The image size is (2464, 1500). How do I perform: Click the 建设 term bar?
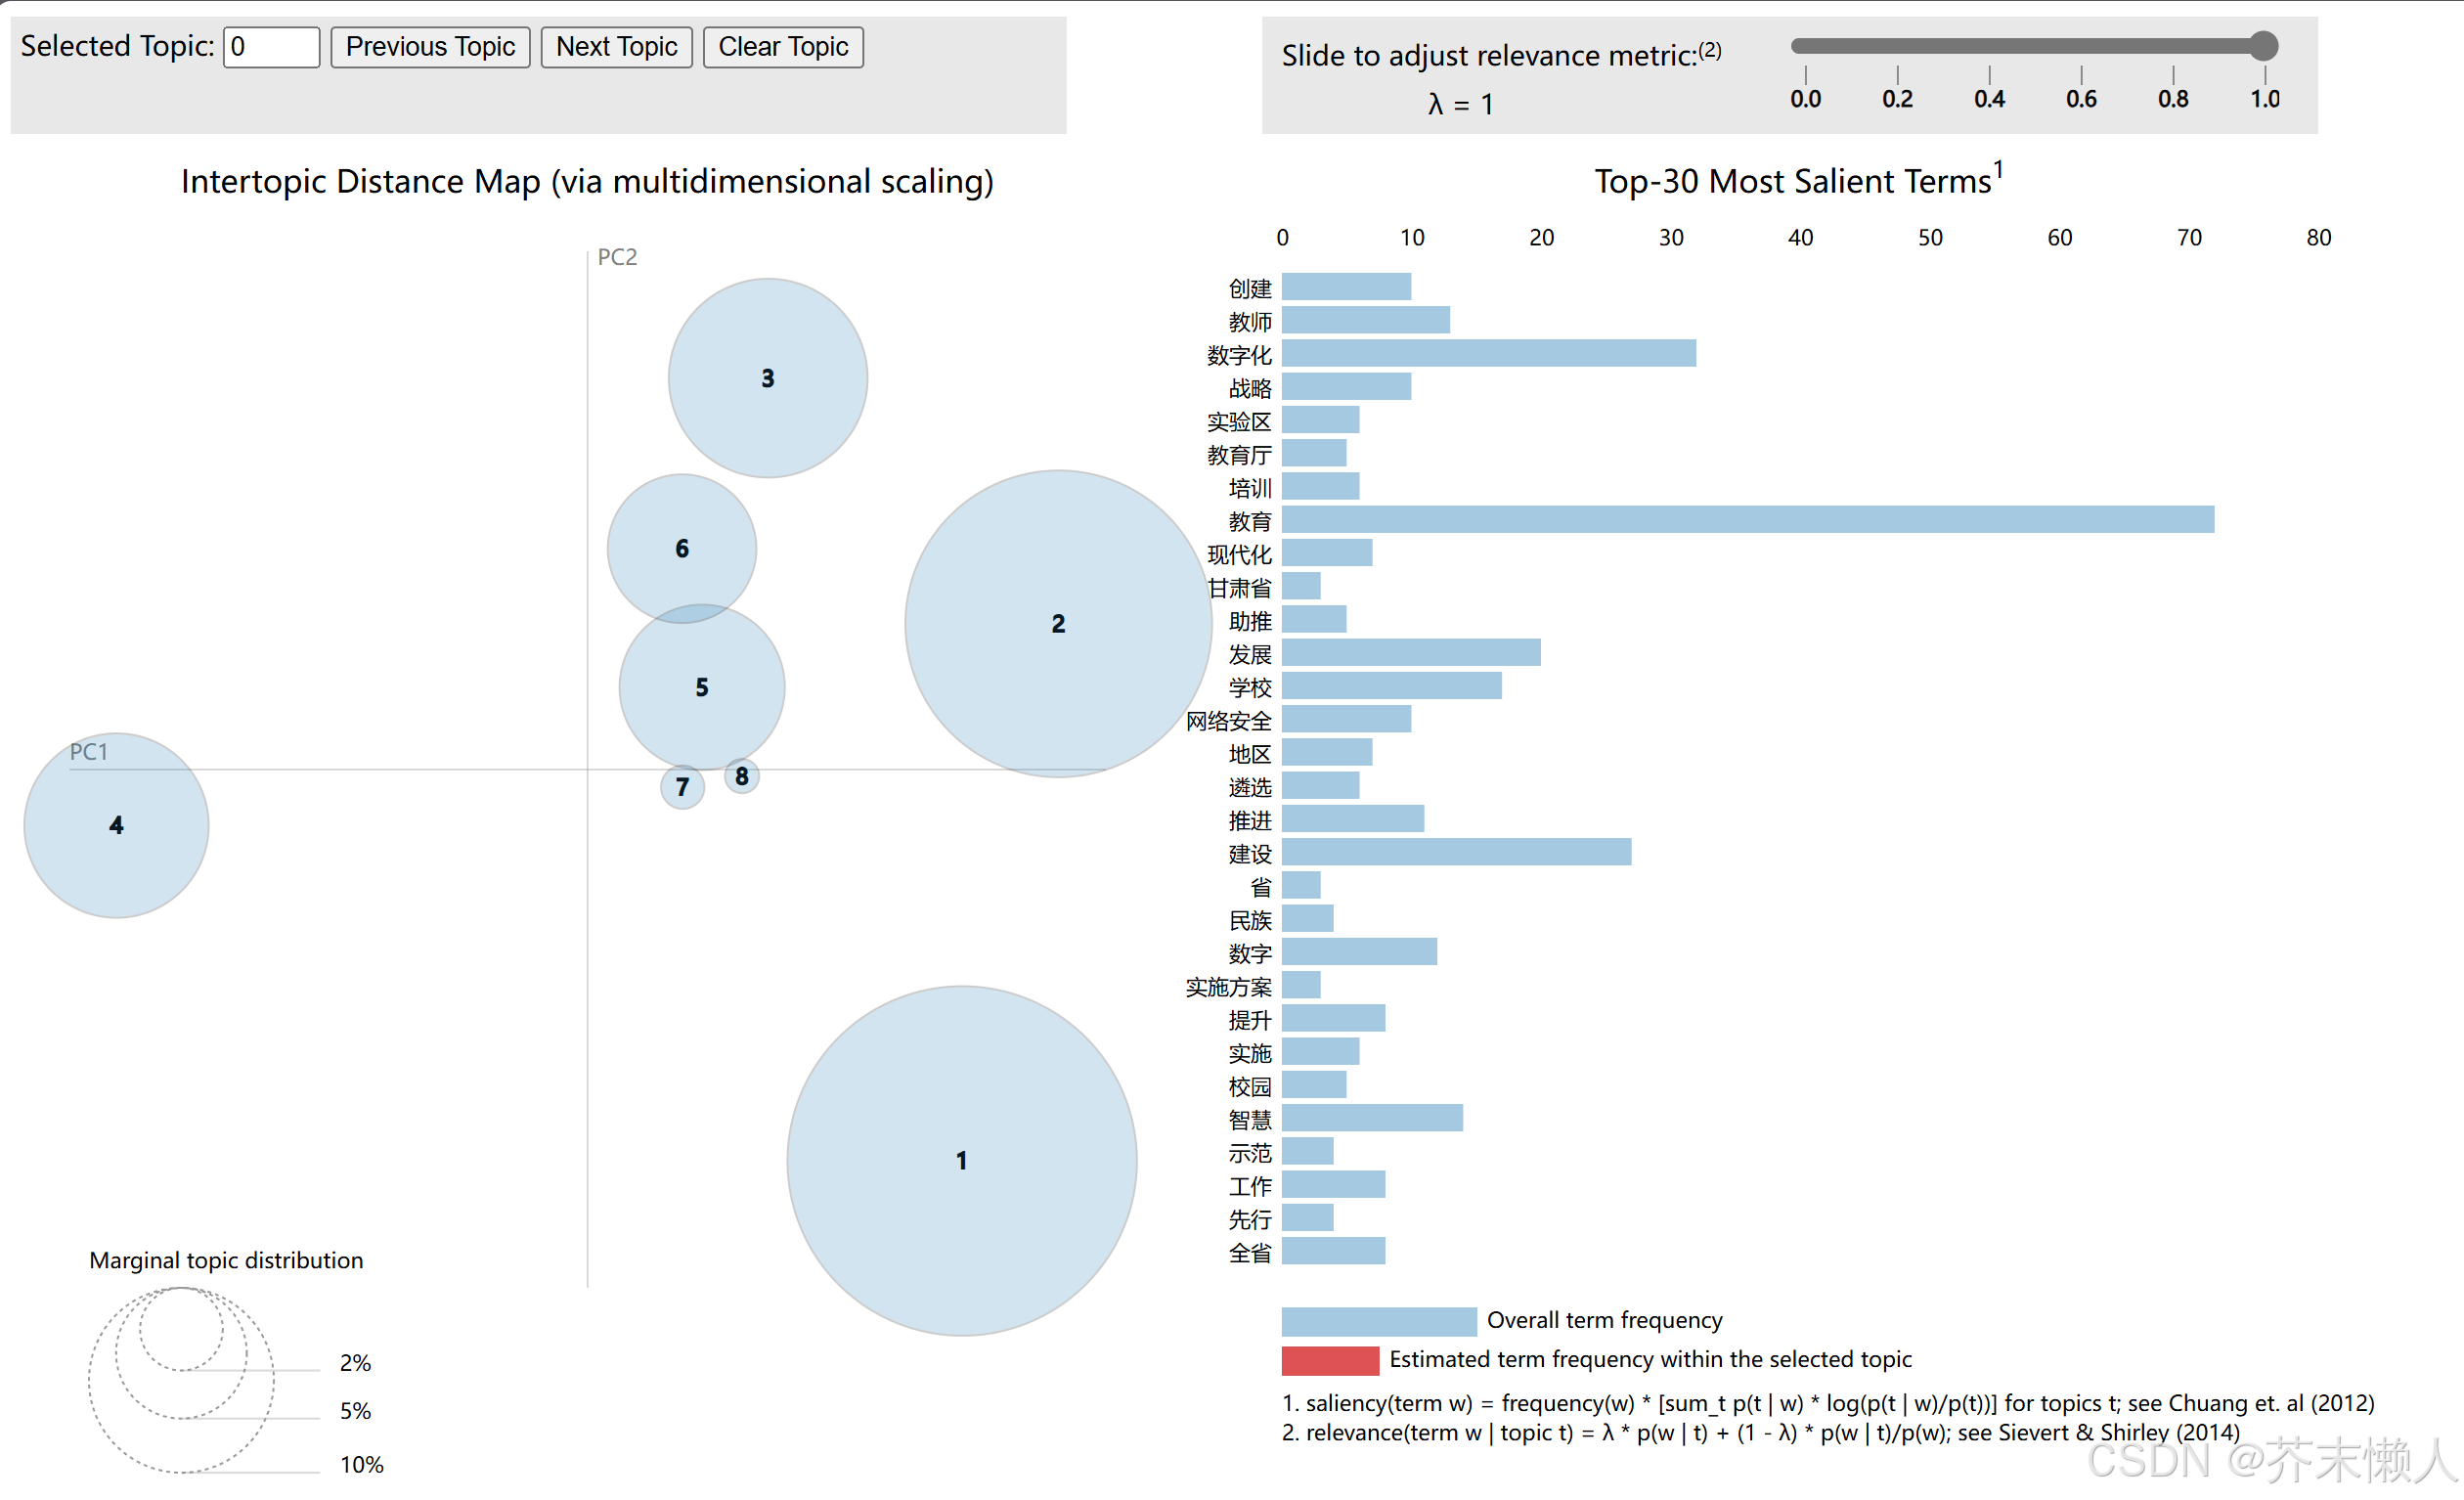click(1456, 852)
